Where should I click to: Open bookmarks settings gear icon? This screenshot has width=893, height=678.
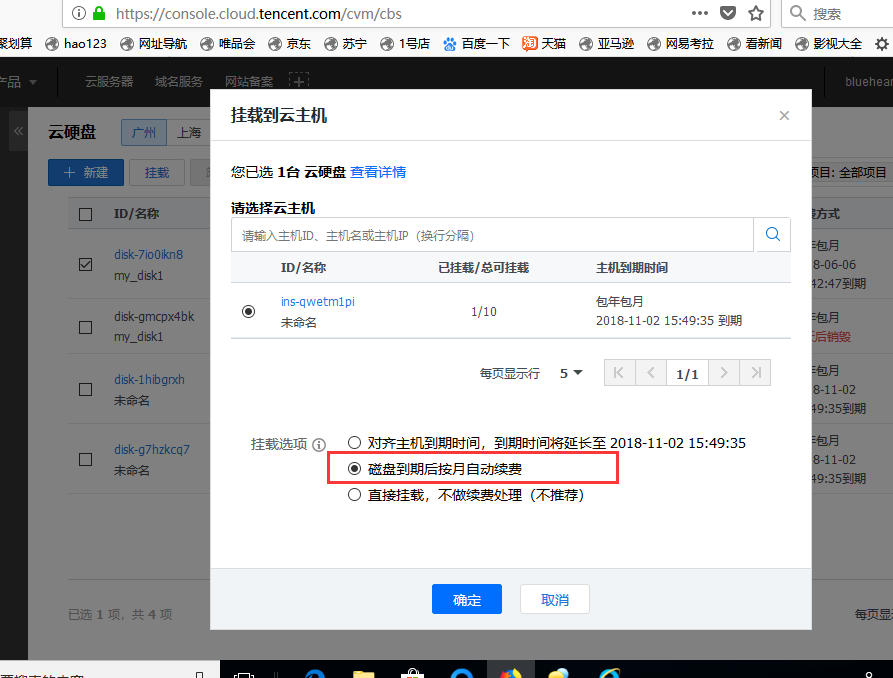[882, 44]
